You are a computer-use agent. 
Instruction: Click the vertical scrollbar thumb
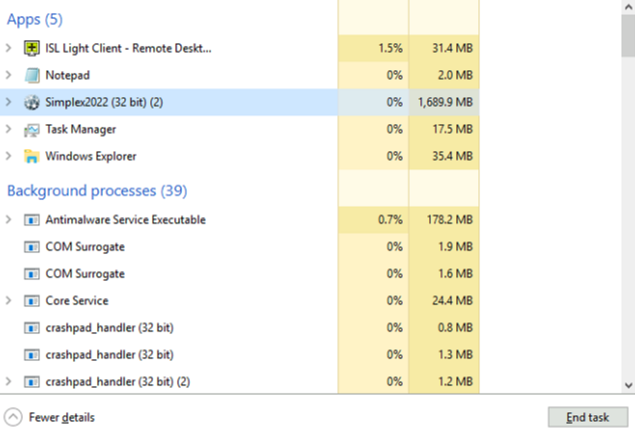[x=628, y=36]
